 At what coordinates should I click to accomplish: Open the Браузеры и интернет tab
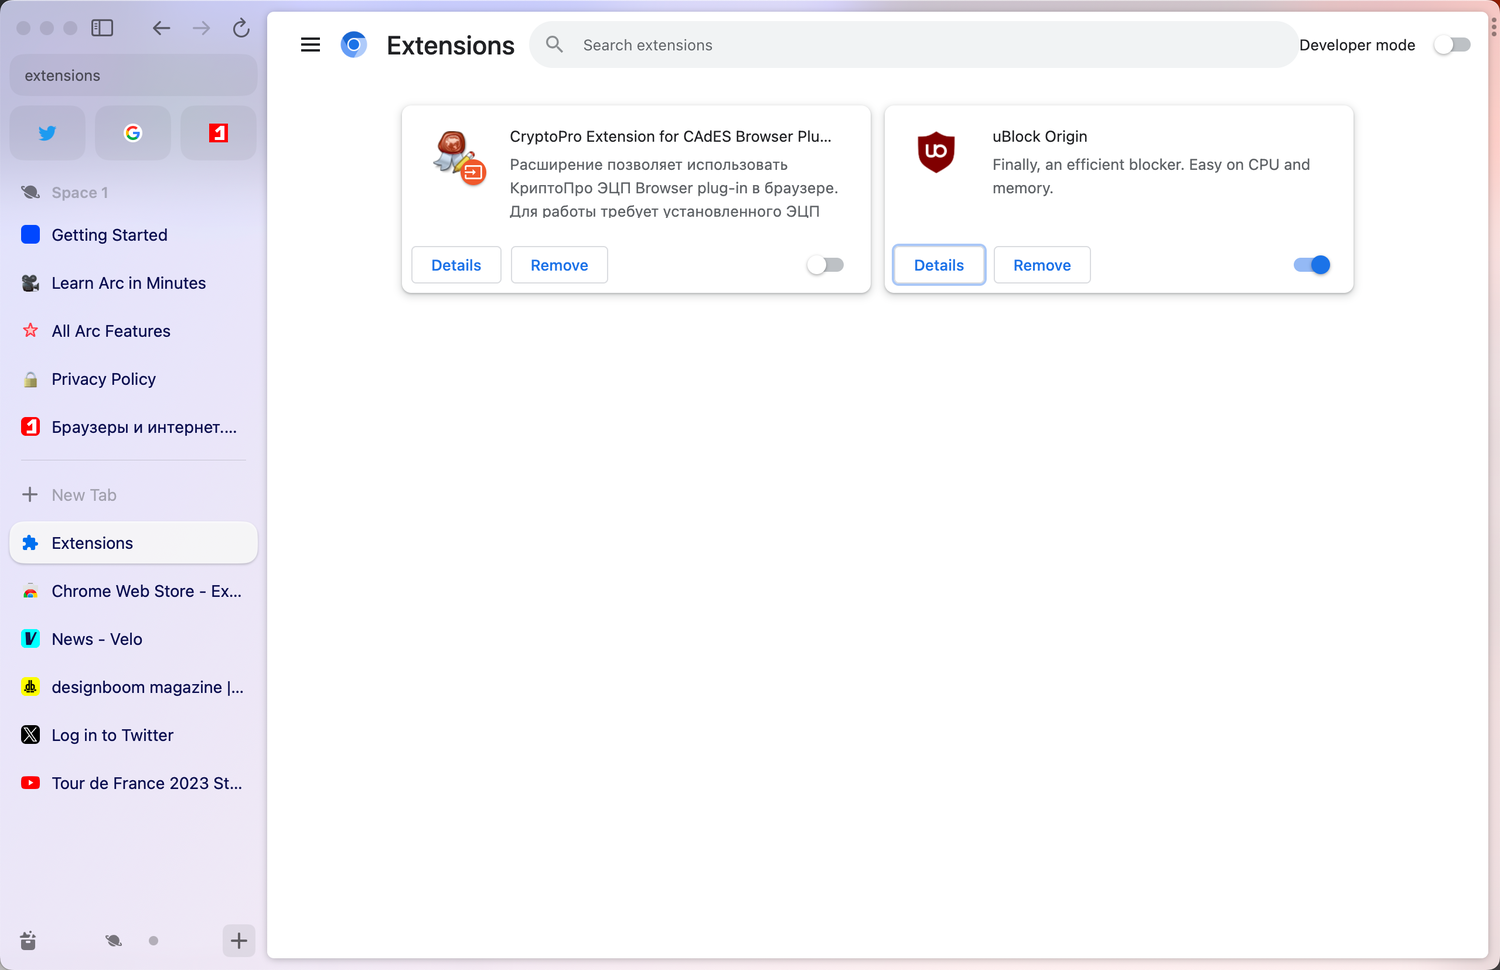click(x=133, y=427)
